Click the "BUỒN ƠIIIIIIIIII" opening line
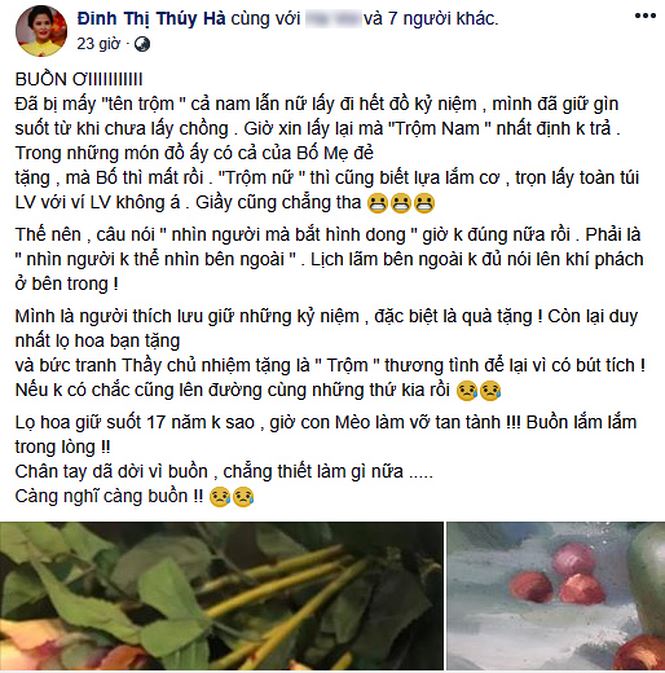 [79, 79]
